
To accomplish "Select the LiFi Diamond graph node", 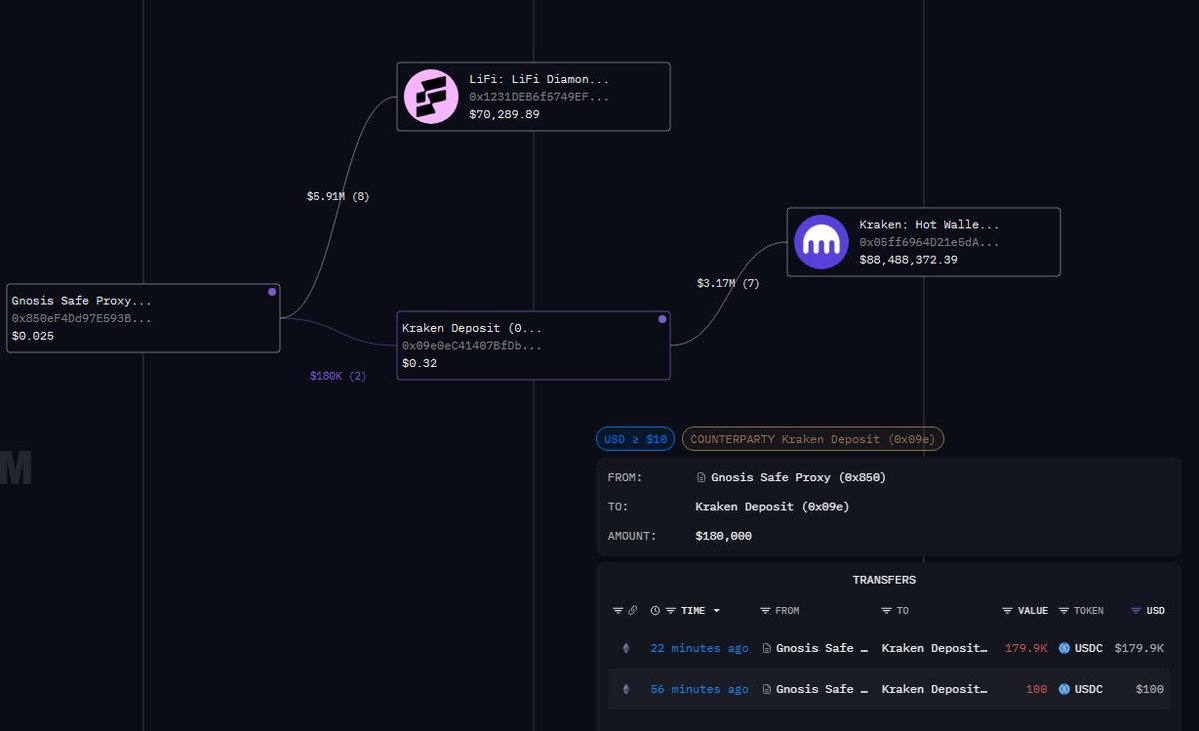I will 534,96.
